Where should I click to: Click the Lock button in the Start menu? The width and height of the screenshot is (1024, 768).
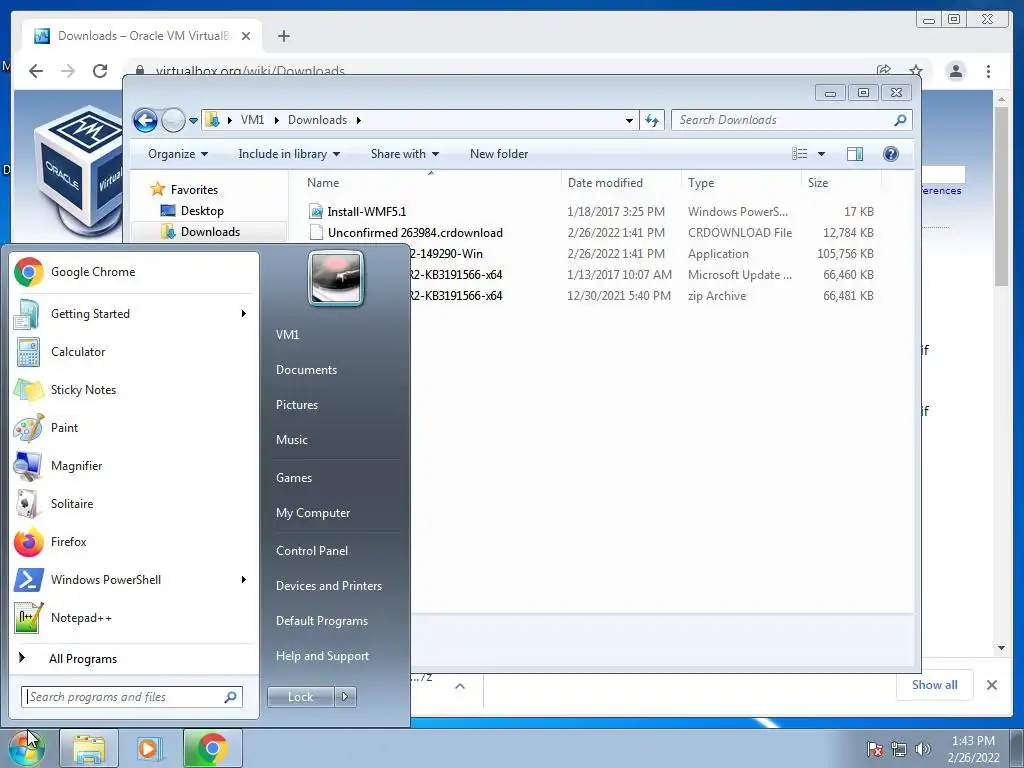(300, 697)
